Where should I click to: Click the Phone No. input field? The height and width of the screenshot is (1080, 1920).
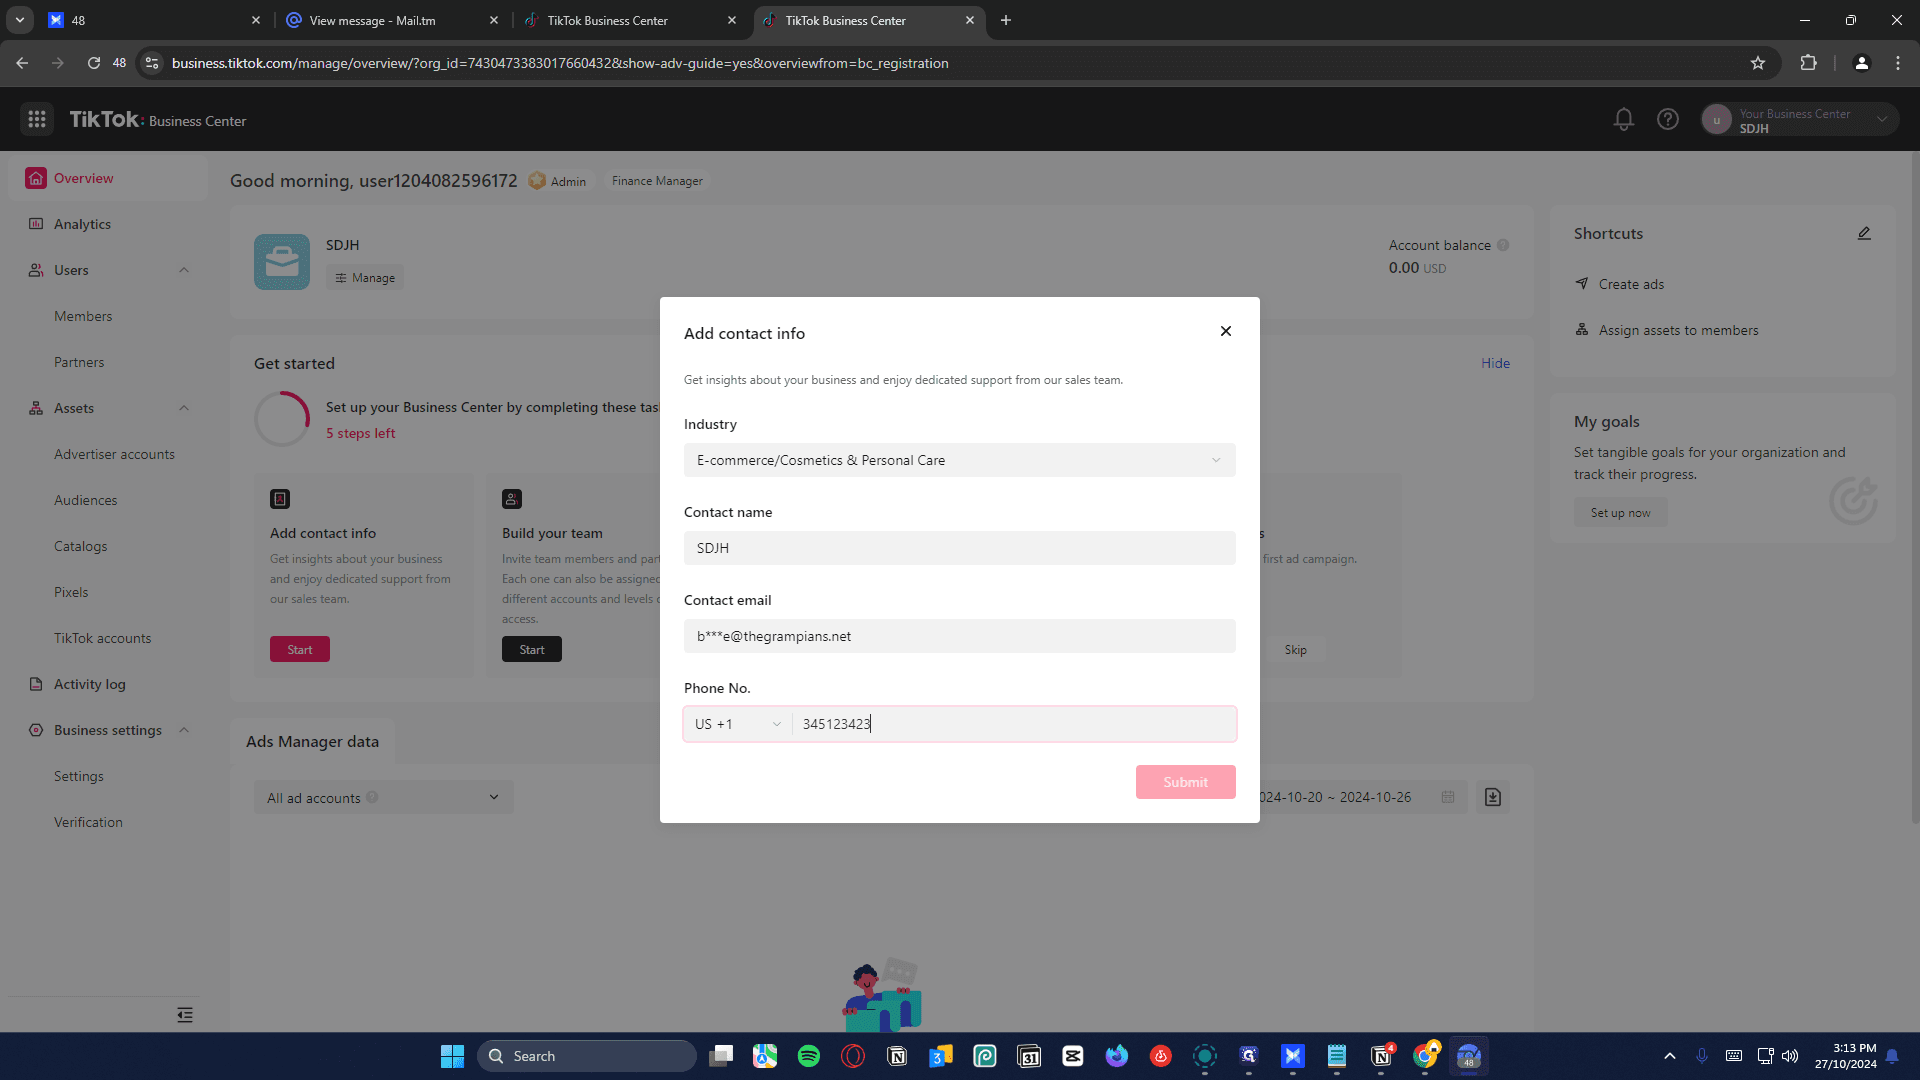pos(1013,724)
